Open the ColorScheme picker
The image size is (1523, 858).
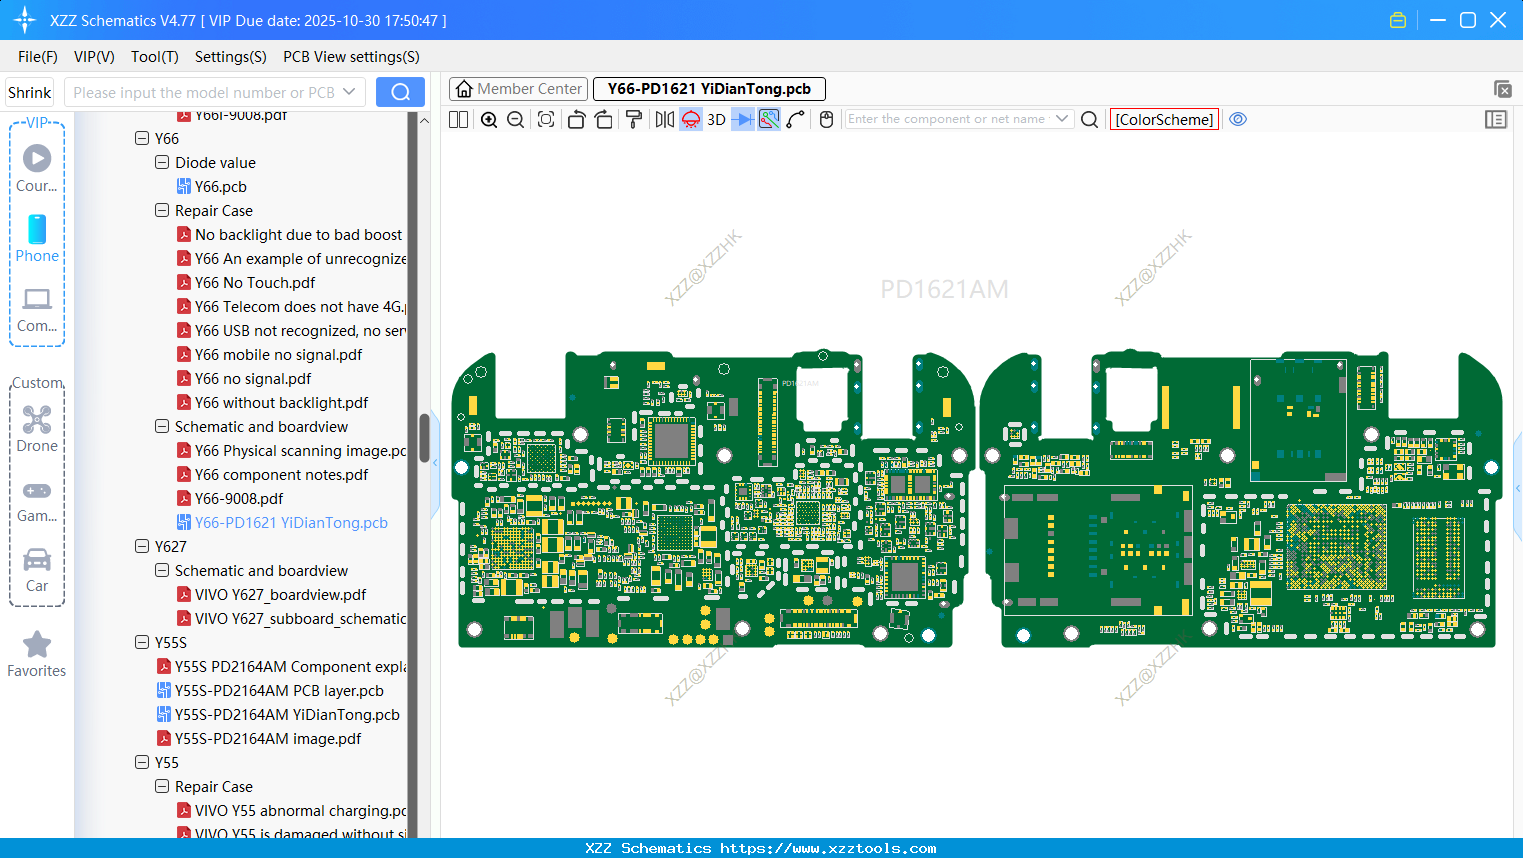pos(1164,119)
